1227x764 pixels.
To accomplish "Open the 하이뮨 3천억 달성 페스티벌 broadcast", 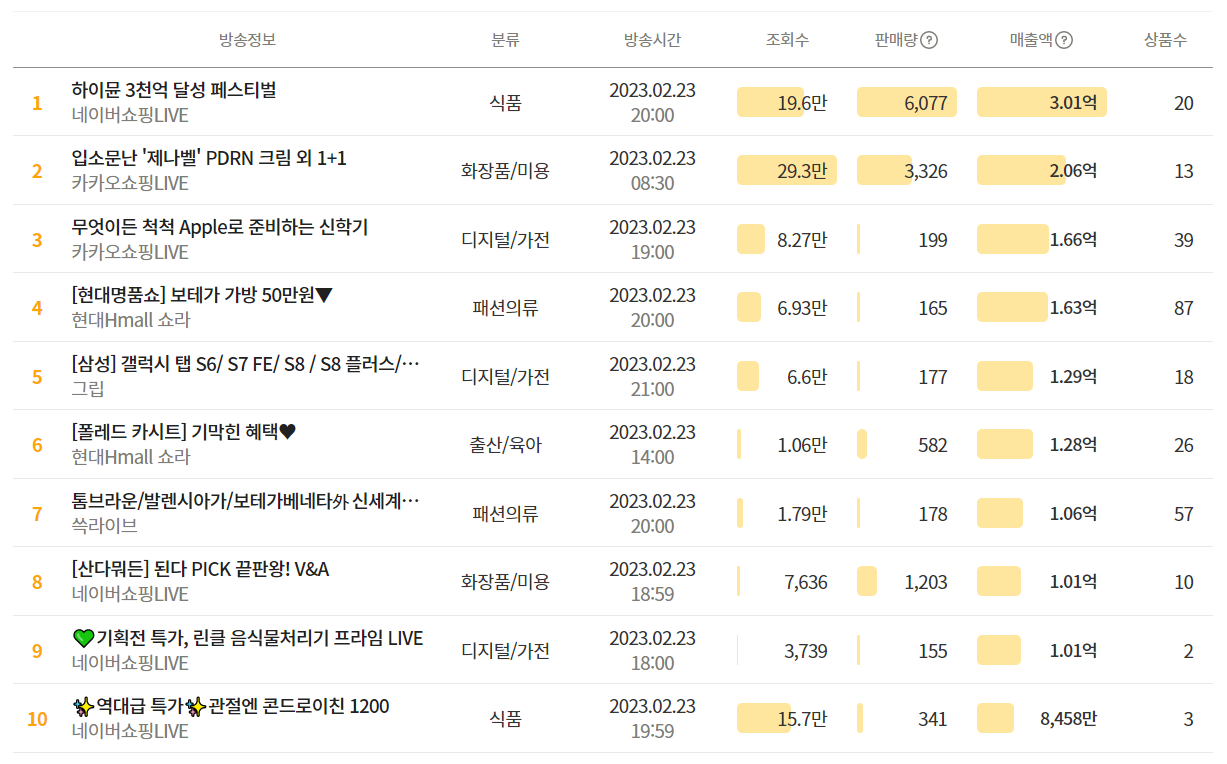I will (x=174, y=90).
